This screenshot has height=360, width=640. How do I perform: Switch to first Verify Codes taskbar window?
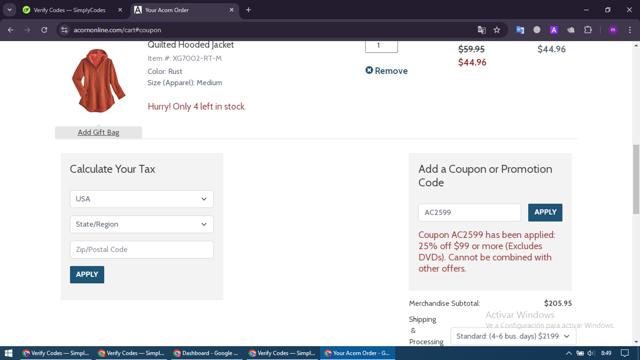coord(56,353)
